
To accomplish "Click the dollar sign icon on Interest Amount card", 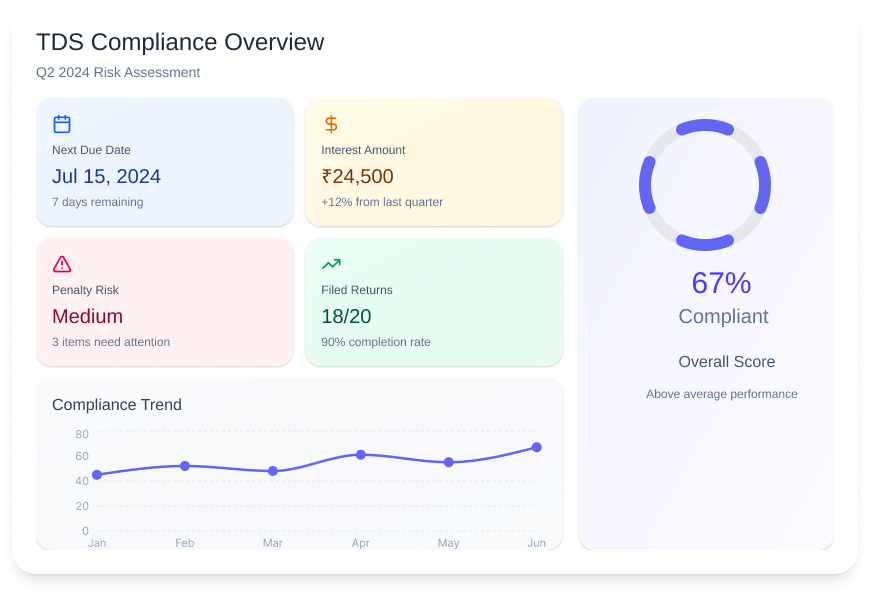I will [331, 124].
